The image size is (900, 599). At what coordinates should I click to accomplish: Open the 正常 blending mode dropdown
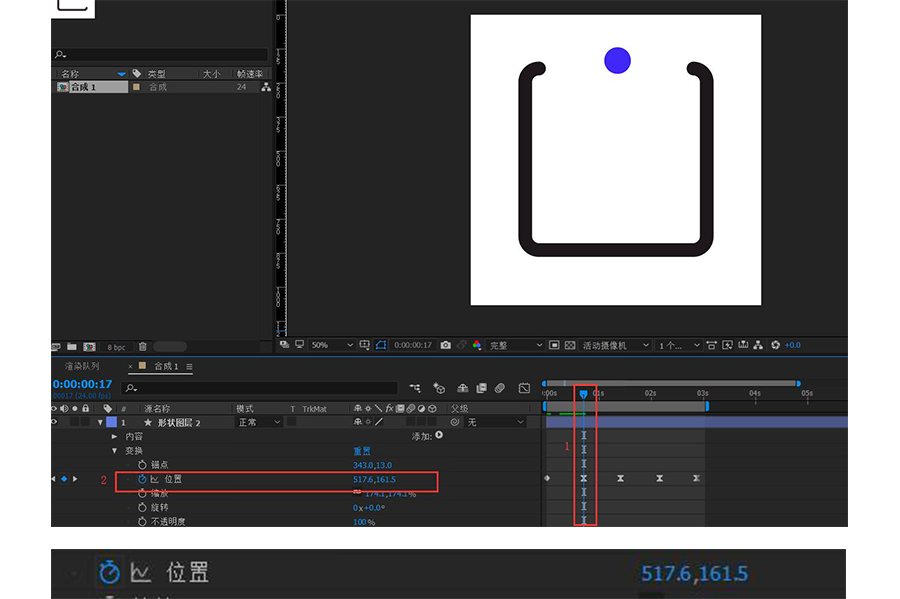[x=257, y=423]
